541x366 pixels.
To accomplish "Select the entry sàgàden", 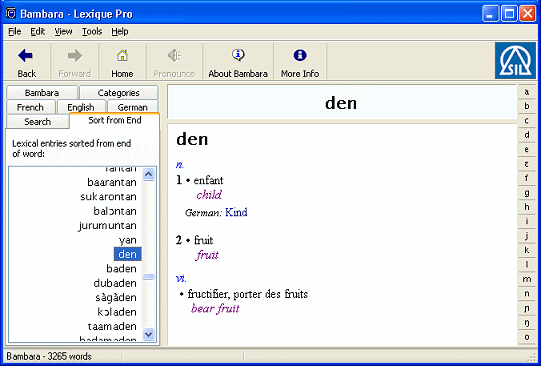I will pyautogui.click(x=116, y=297).
